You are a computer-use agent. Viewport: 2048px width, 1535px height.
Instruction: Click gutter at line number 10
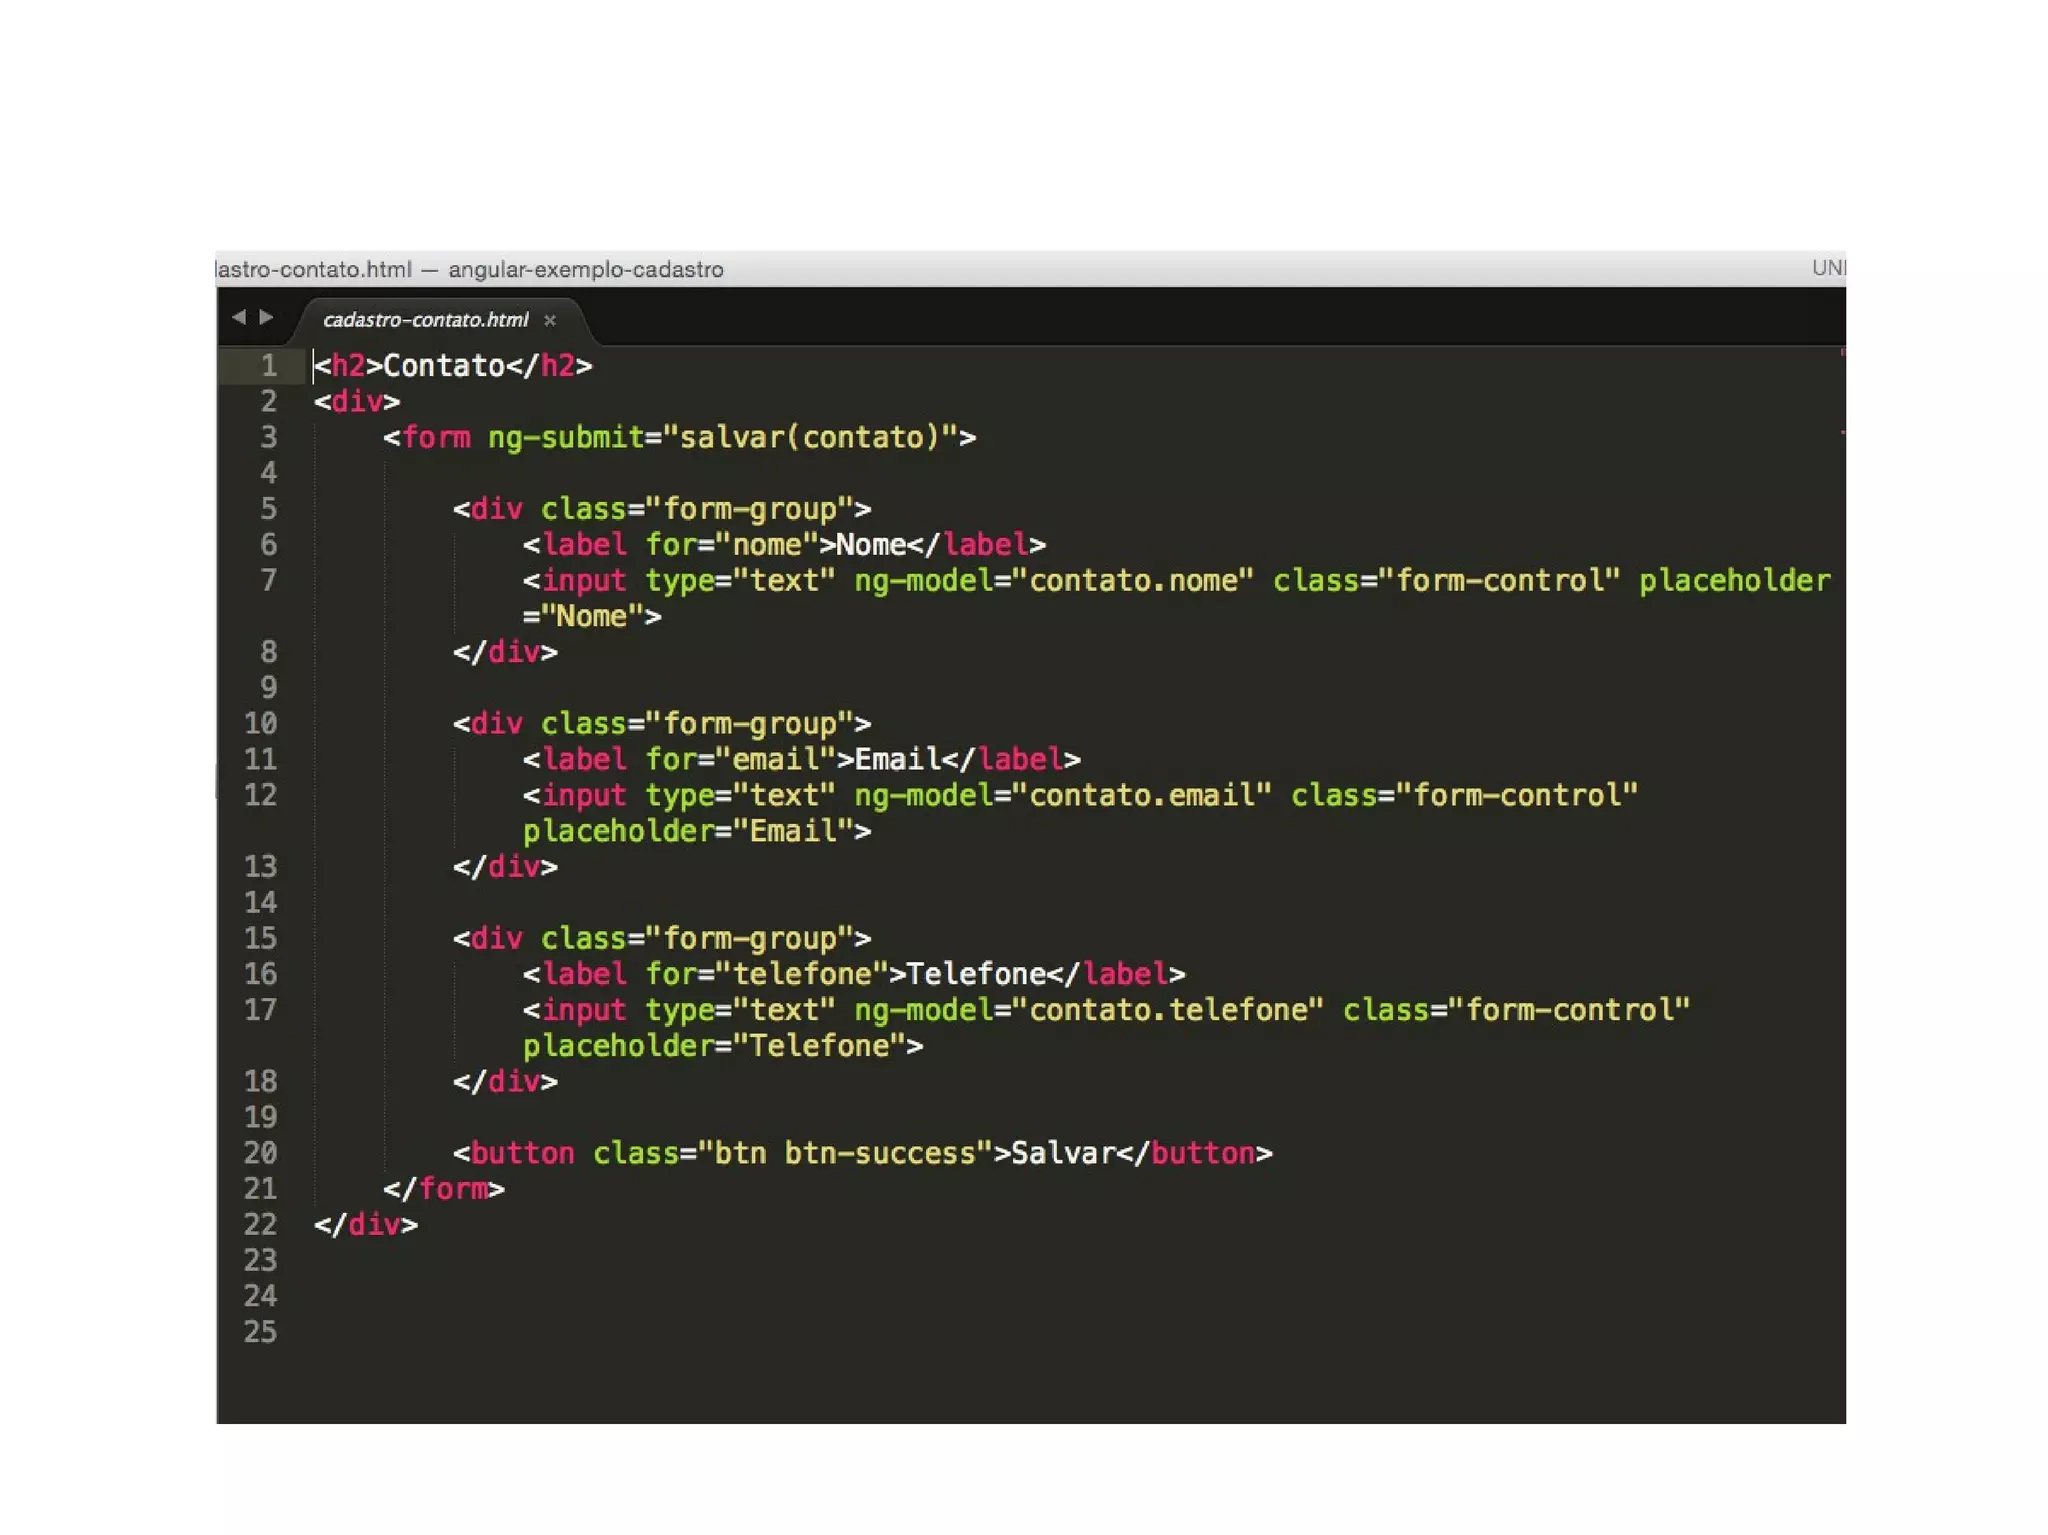point(261,723)
